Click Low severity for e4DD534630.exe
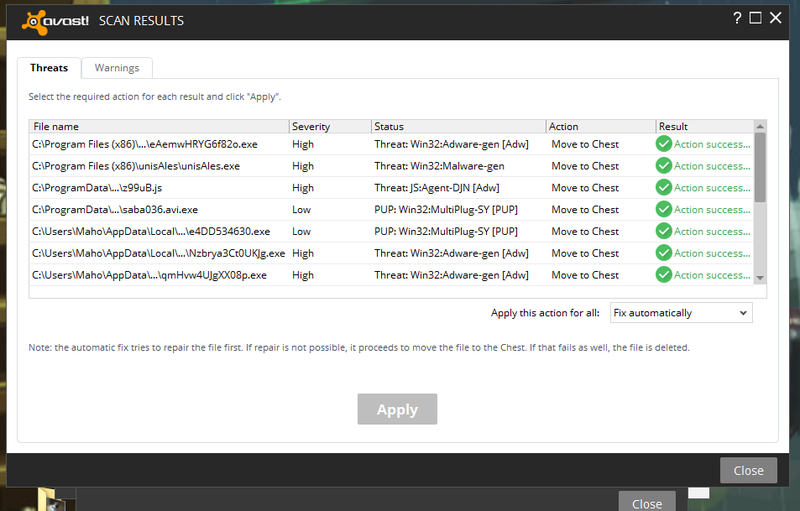 302,232
